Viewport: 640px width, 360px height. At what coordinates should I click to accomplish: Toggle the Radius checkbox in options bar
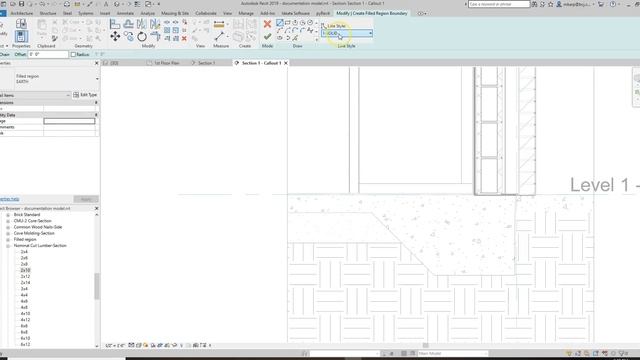pyautogui.click(x=73, y=54)
